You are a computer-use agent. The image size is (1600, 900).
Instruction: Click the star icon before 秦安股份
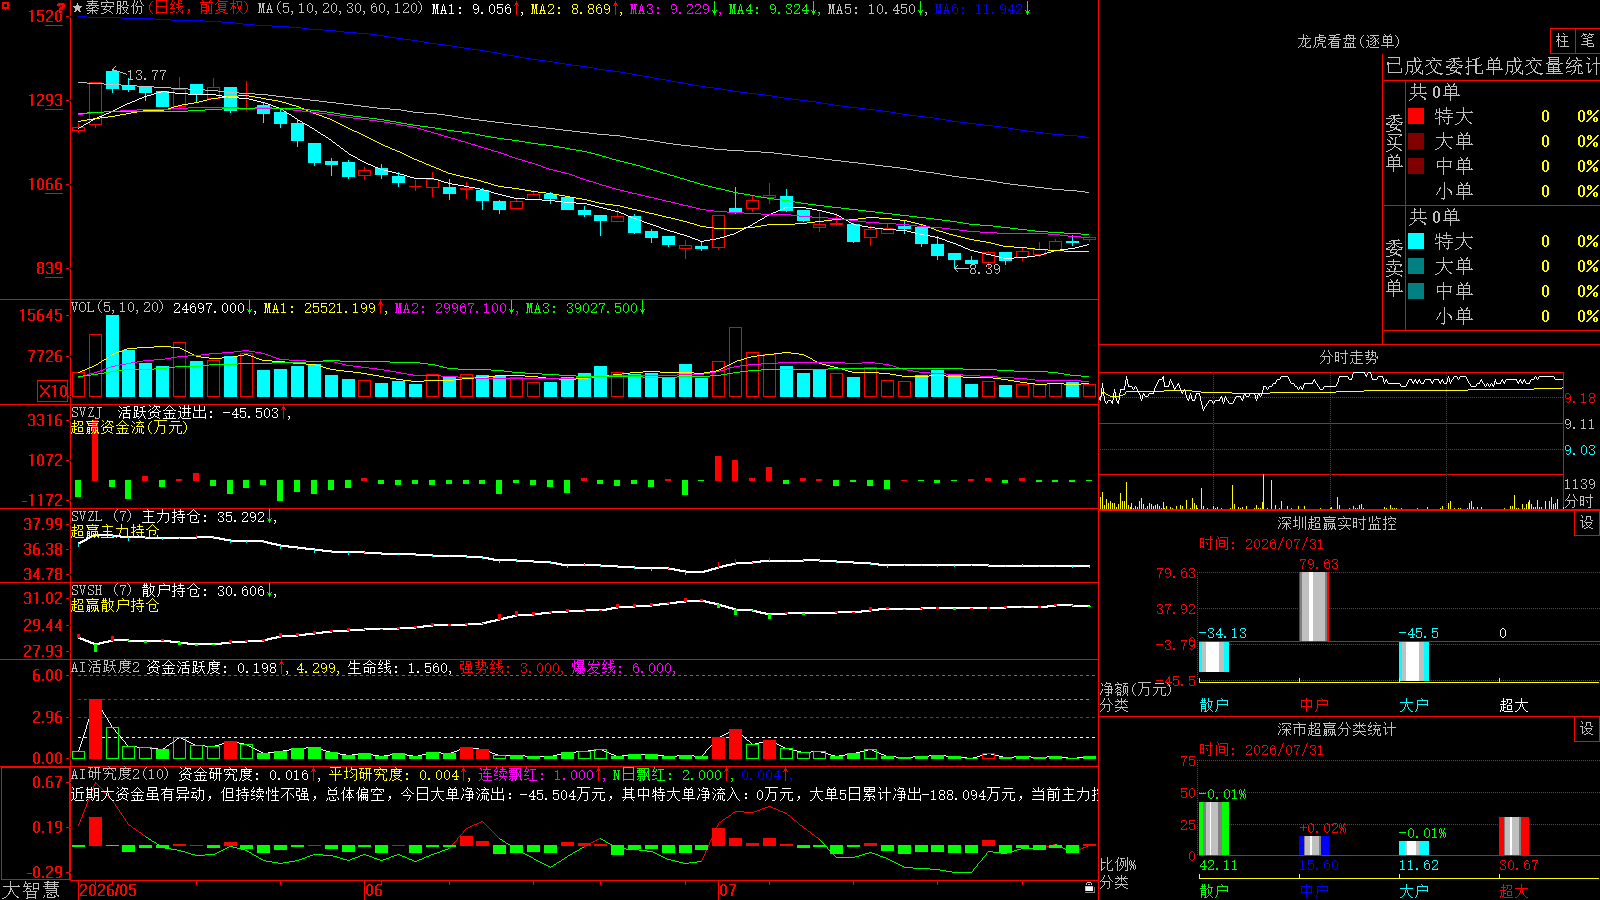point(78,8)
